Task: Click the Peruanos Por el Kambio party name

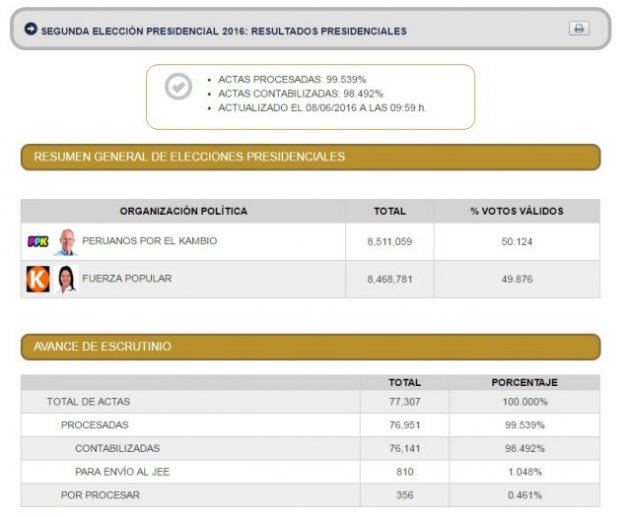Action: pyautogui.click(x=149, y=241)
